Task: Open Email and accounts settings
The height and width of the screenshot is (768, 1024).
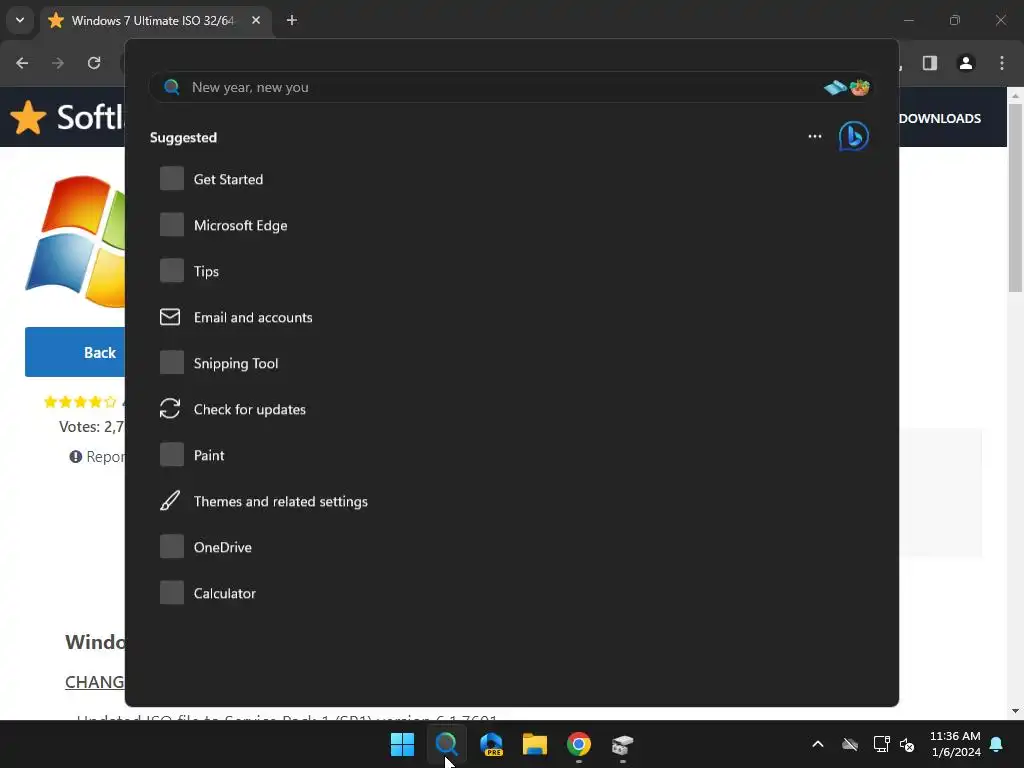Action: click(x=253, y=317)
